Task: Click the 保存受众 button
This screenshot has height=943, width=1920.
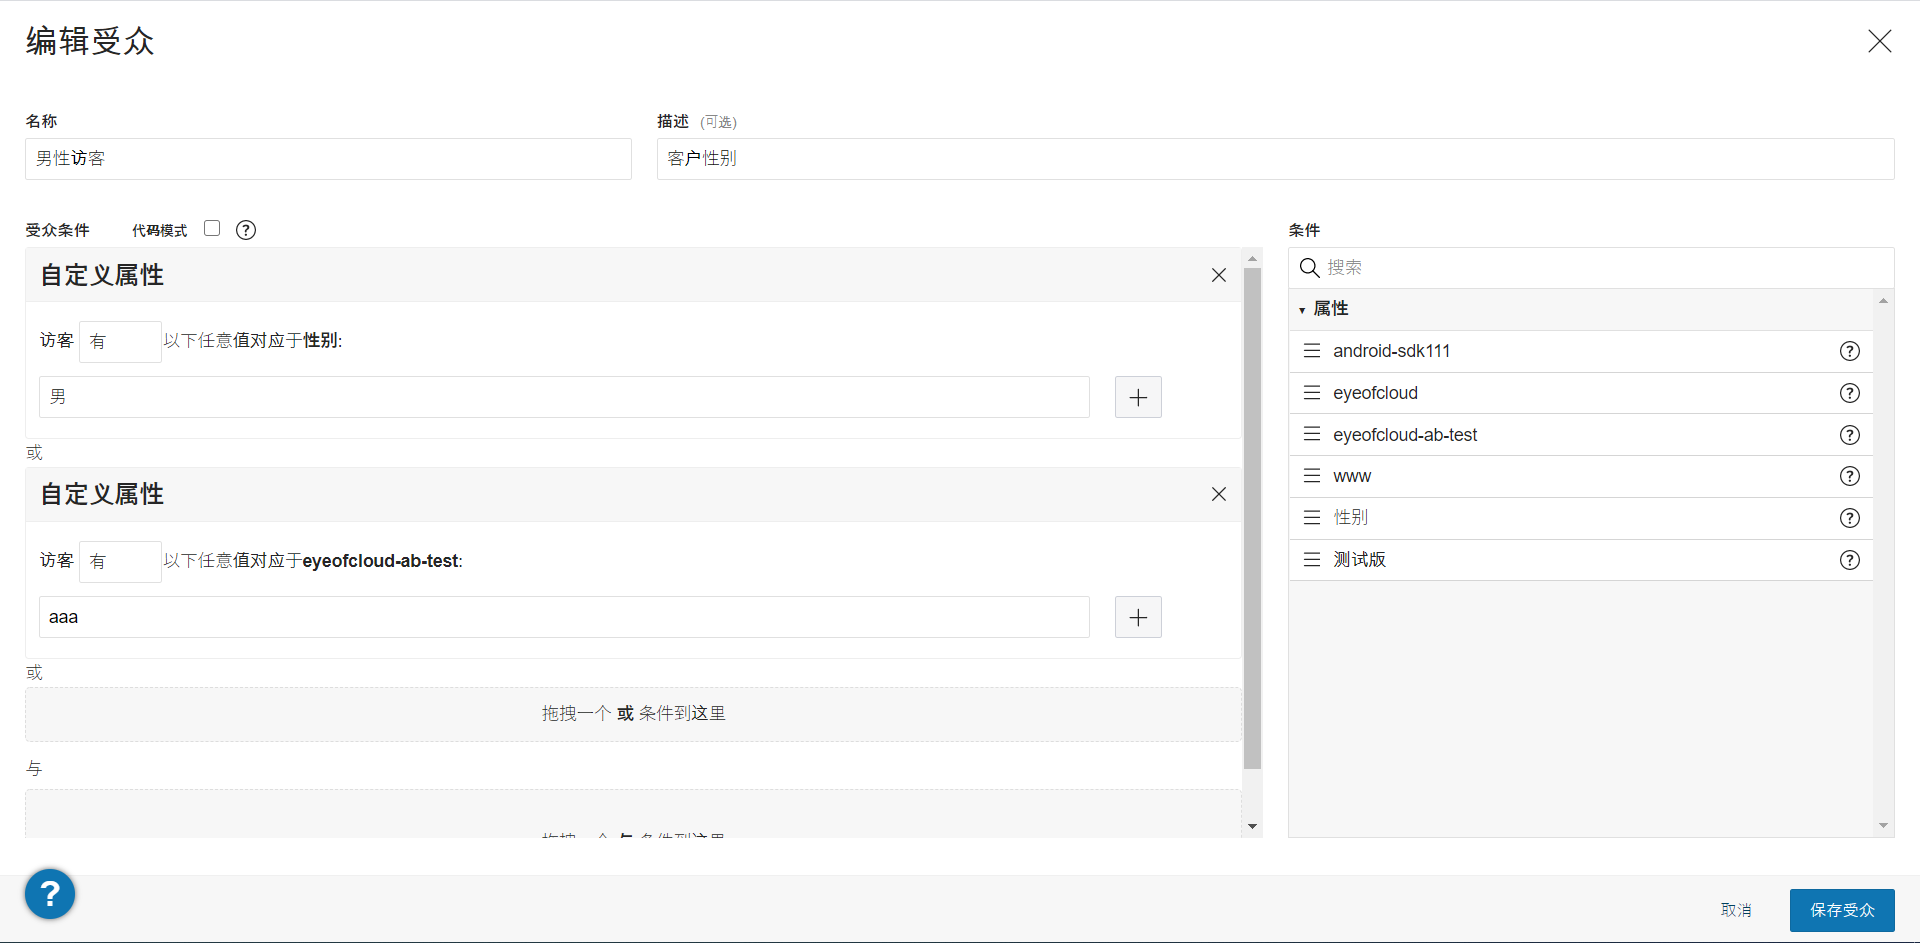Action: [1842, 910]
